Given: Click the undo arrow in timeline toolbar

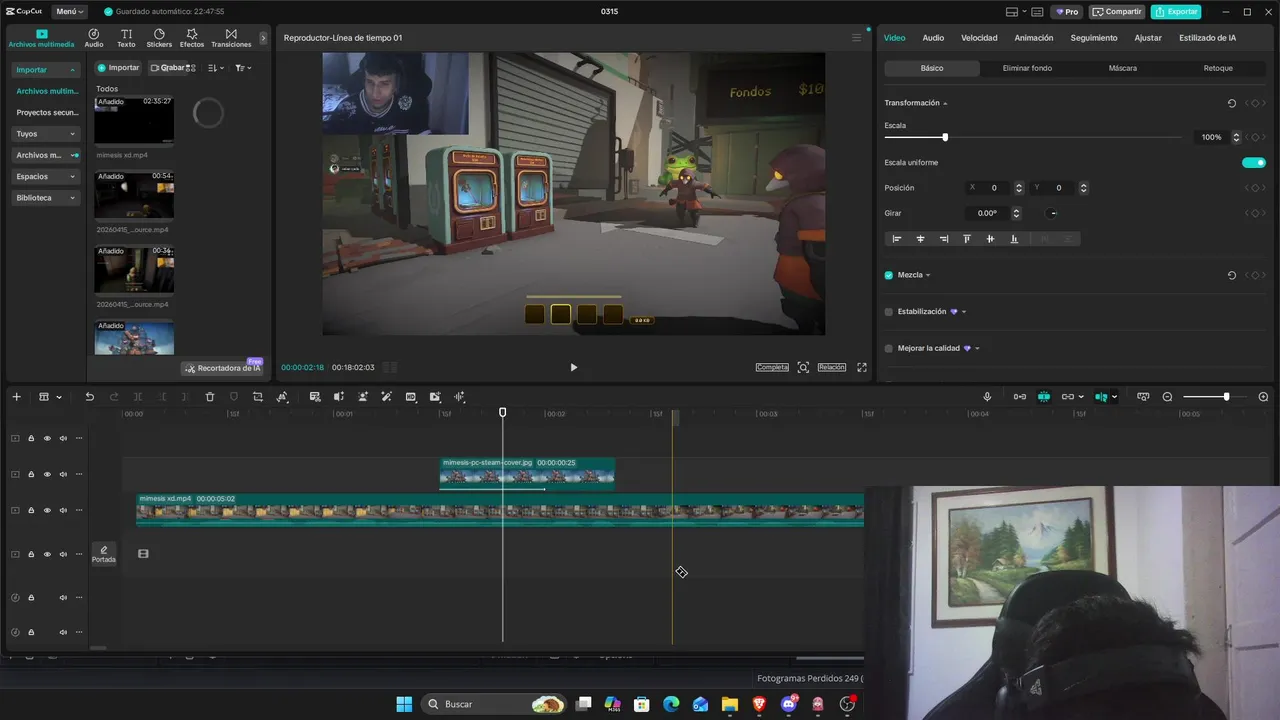Looking at the screenshot, I should [x=89, y=397].
